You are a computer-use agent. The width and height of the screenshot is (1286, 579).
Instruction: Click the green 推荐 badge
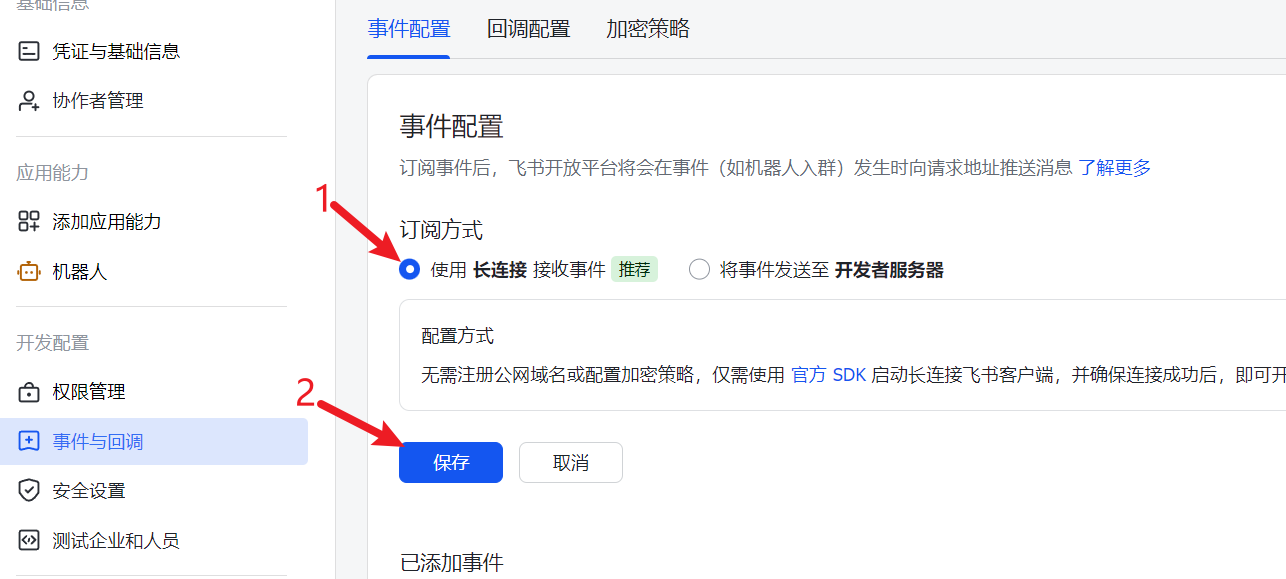coord(634,270)
